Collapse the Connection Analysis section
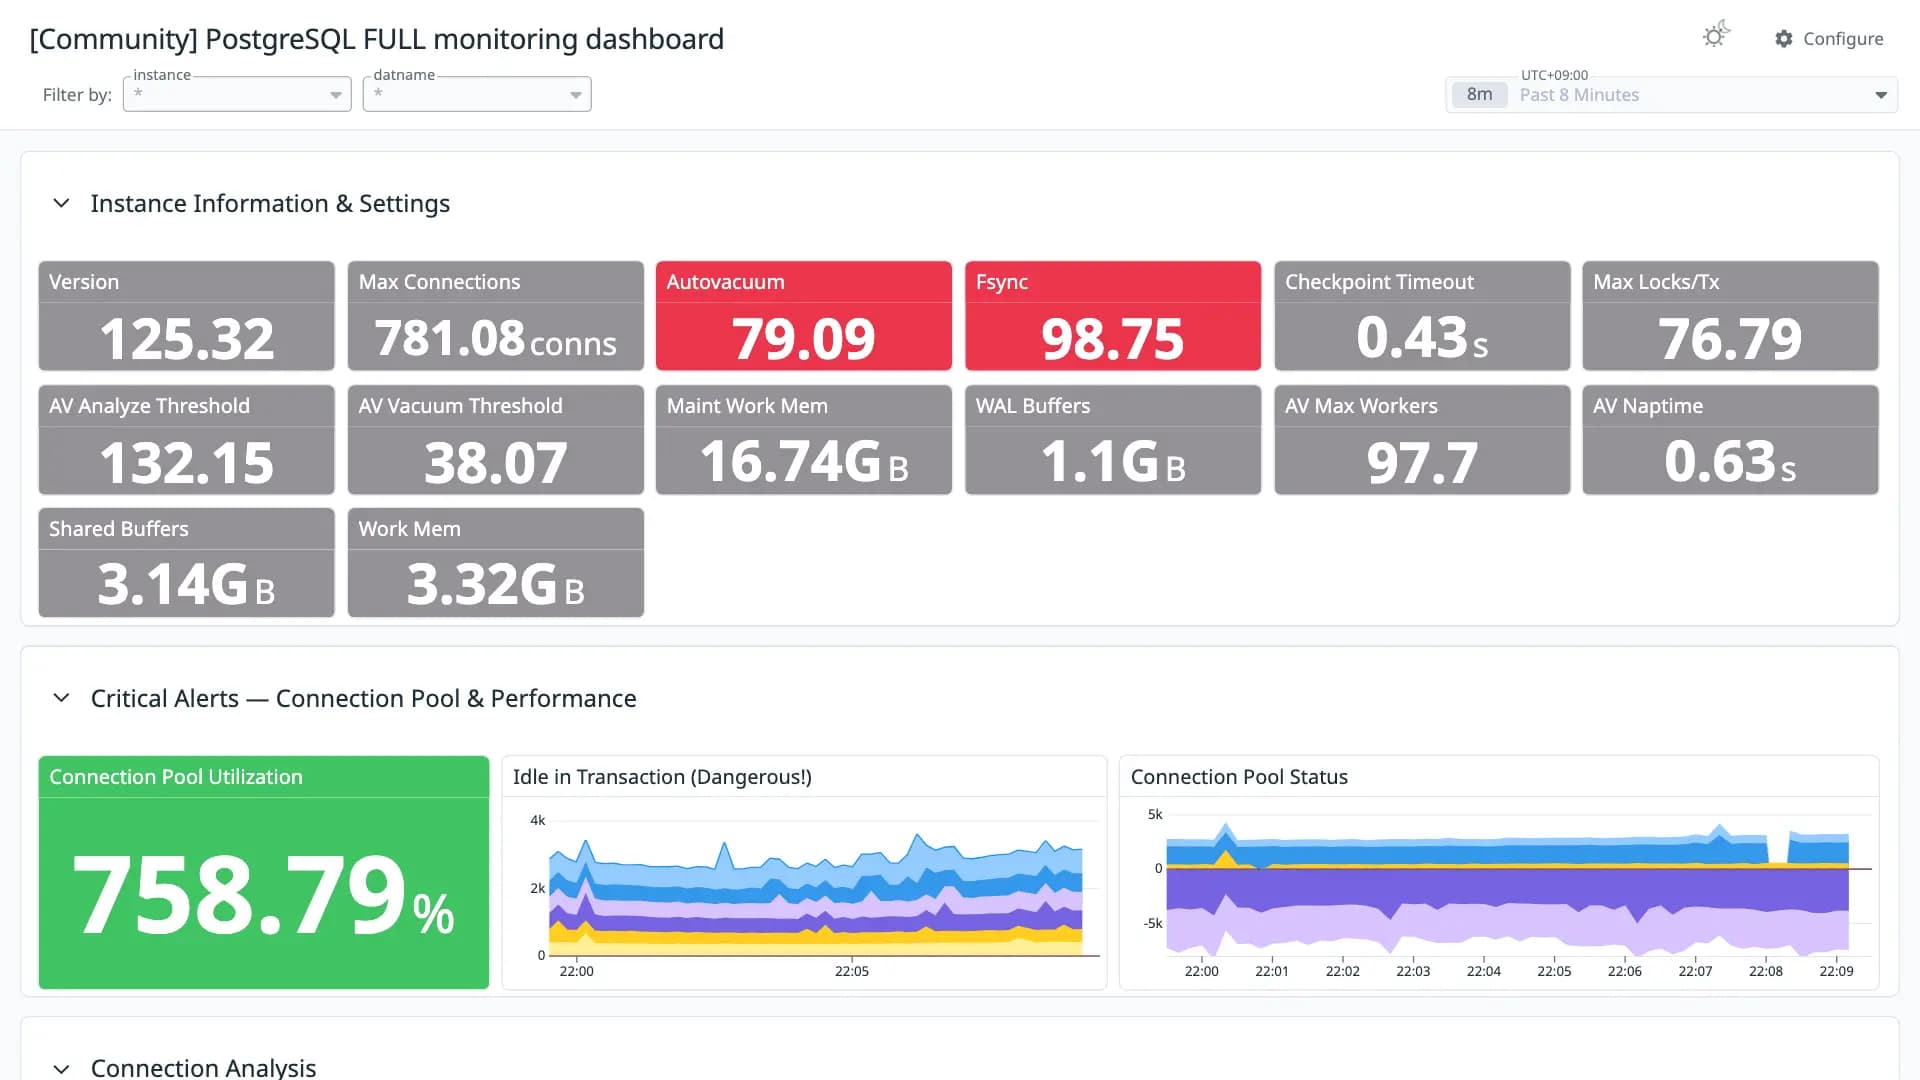 coord(61,1068)
